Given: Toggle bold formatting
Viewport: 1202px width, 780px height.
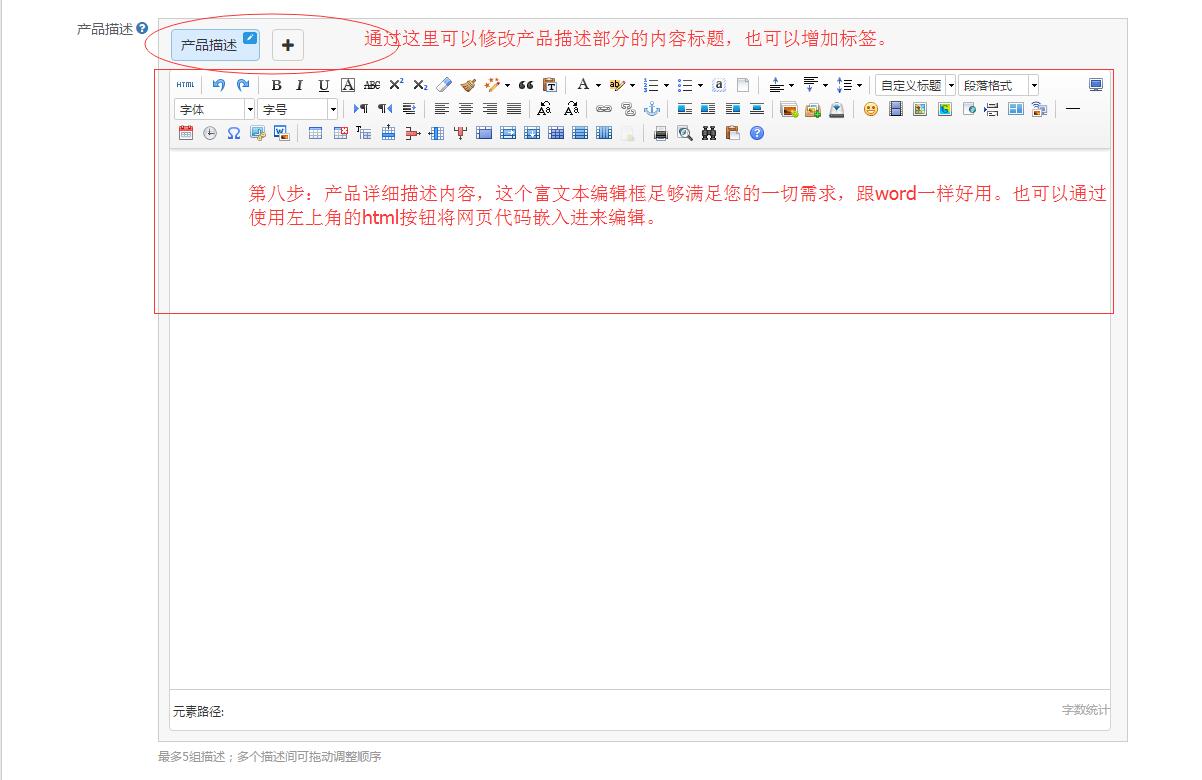Looking at the screenshot, I should tap(276, 85).
